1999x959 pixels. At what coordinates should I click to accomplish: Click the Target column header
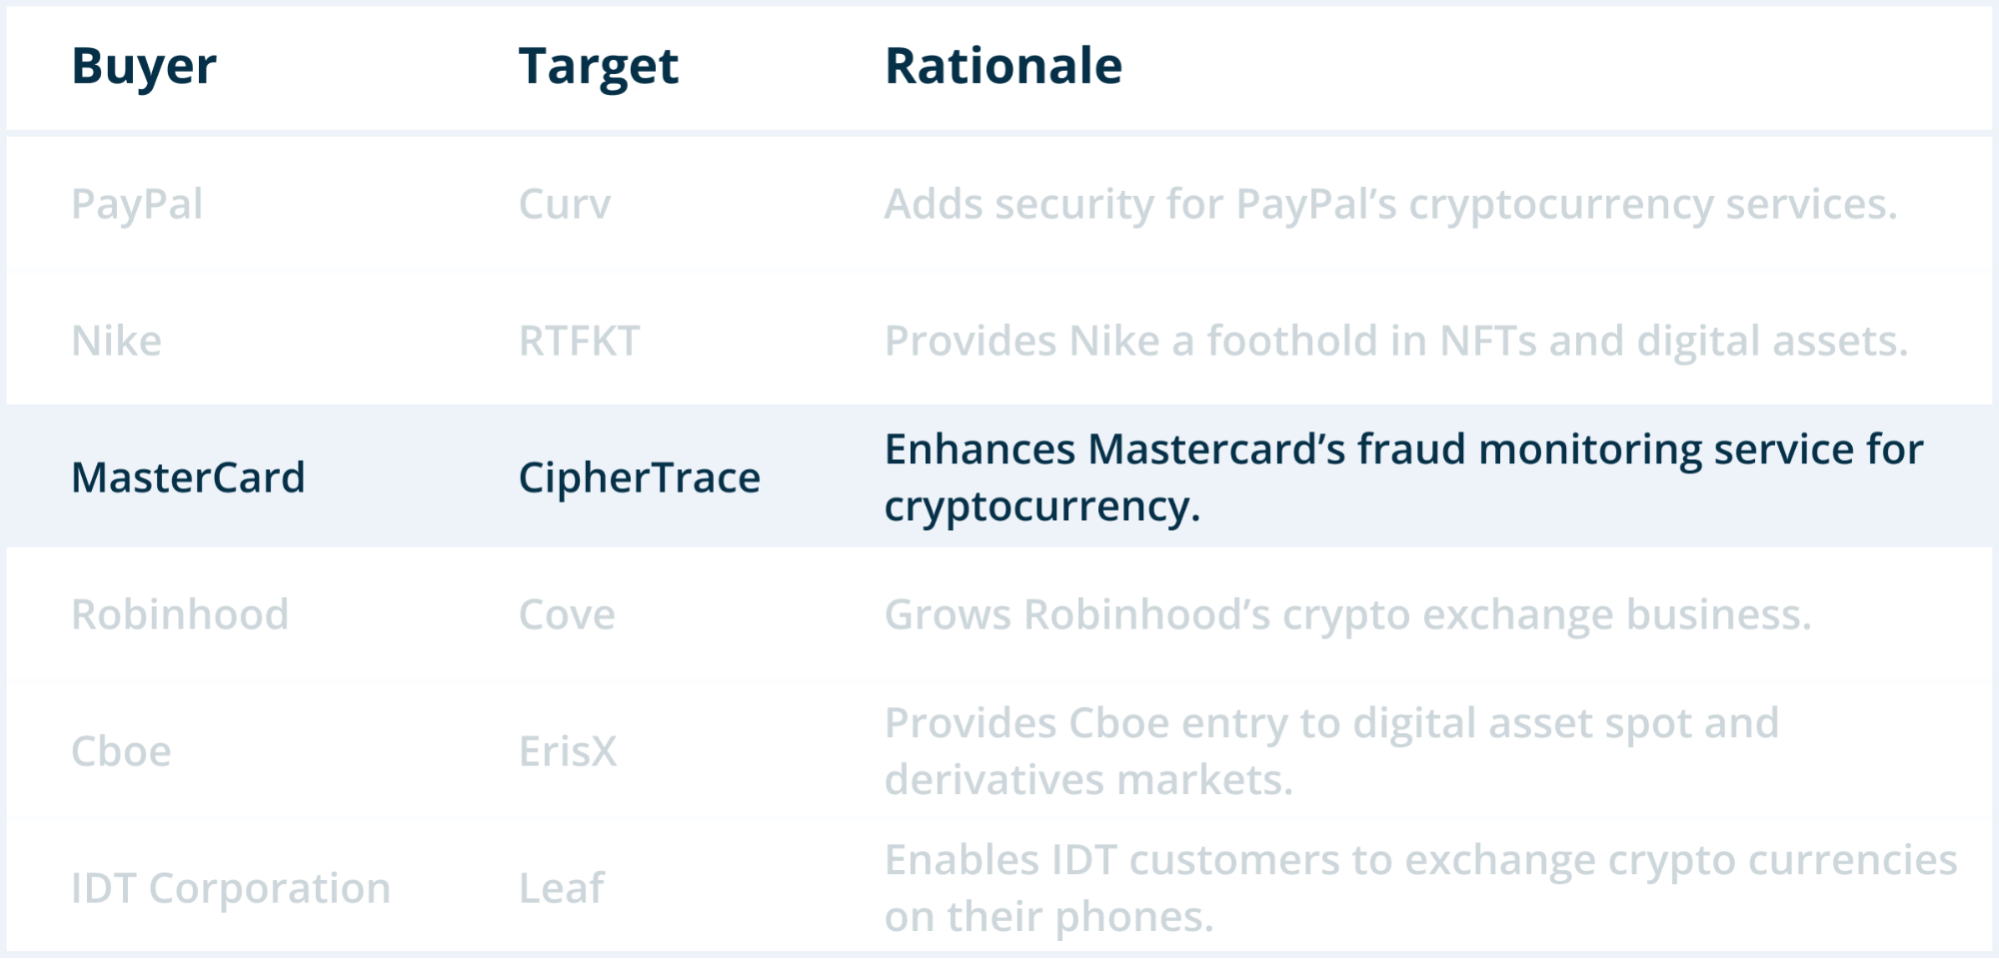click(x=598, y=67)
